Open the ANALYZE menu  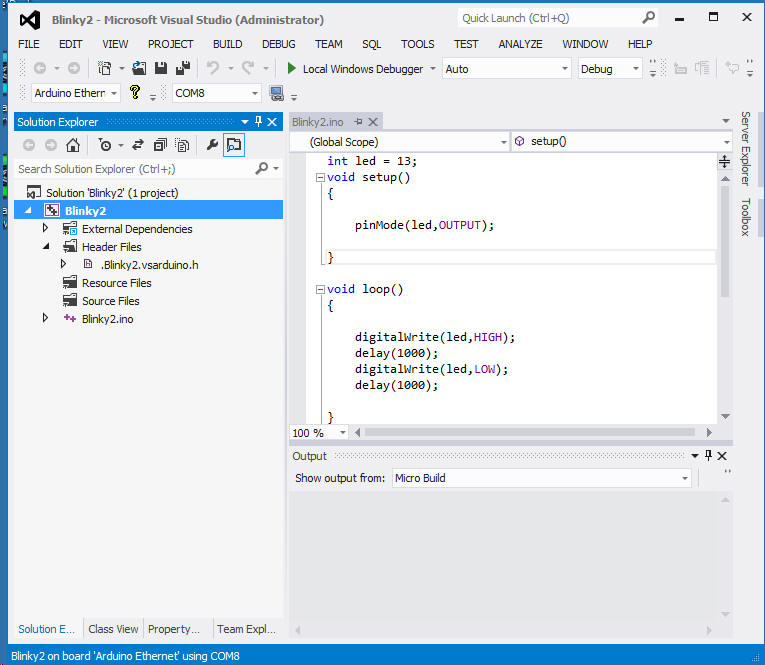point(520,44)
